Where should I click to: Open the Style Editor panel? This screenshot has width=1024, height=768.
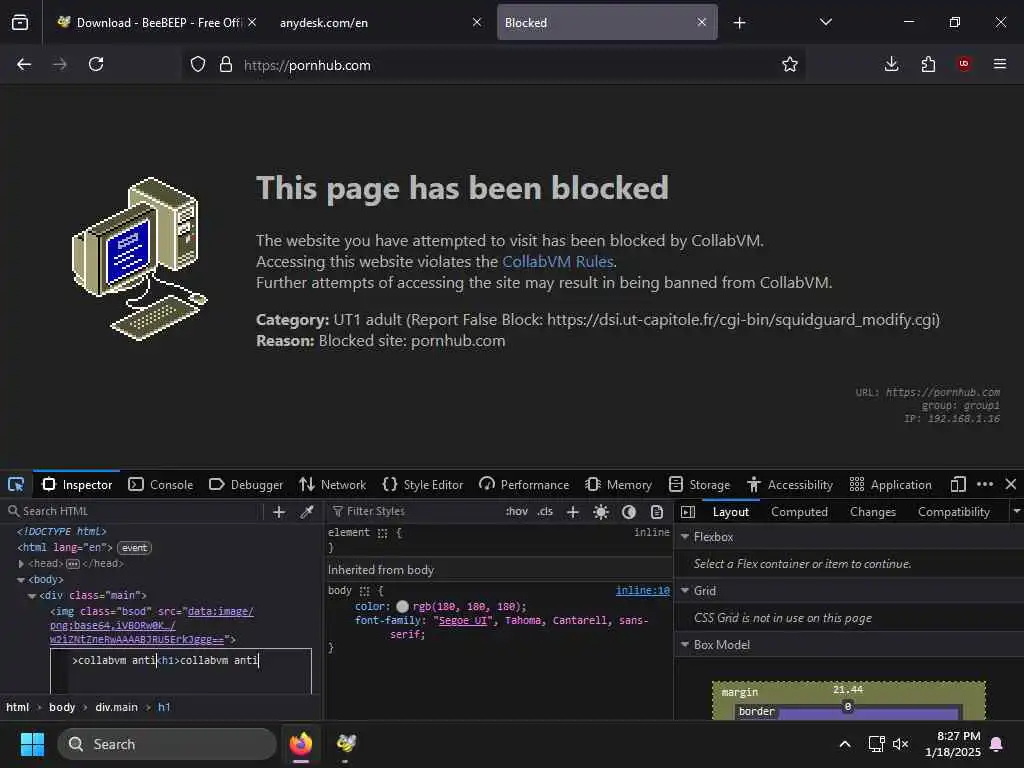(423, 485)
